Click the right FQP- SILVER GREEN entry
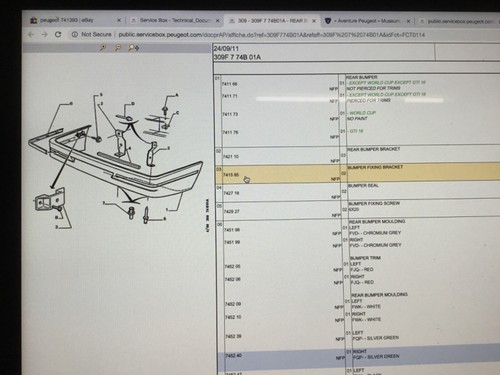500x375 pixels. point(376,357)
